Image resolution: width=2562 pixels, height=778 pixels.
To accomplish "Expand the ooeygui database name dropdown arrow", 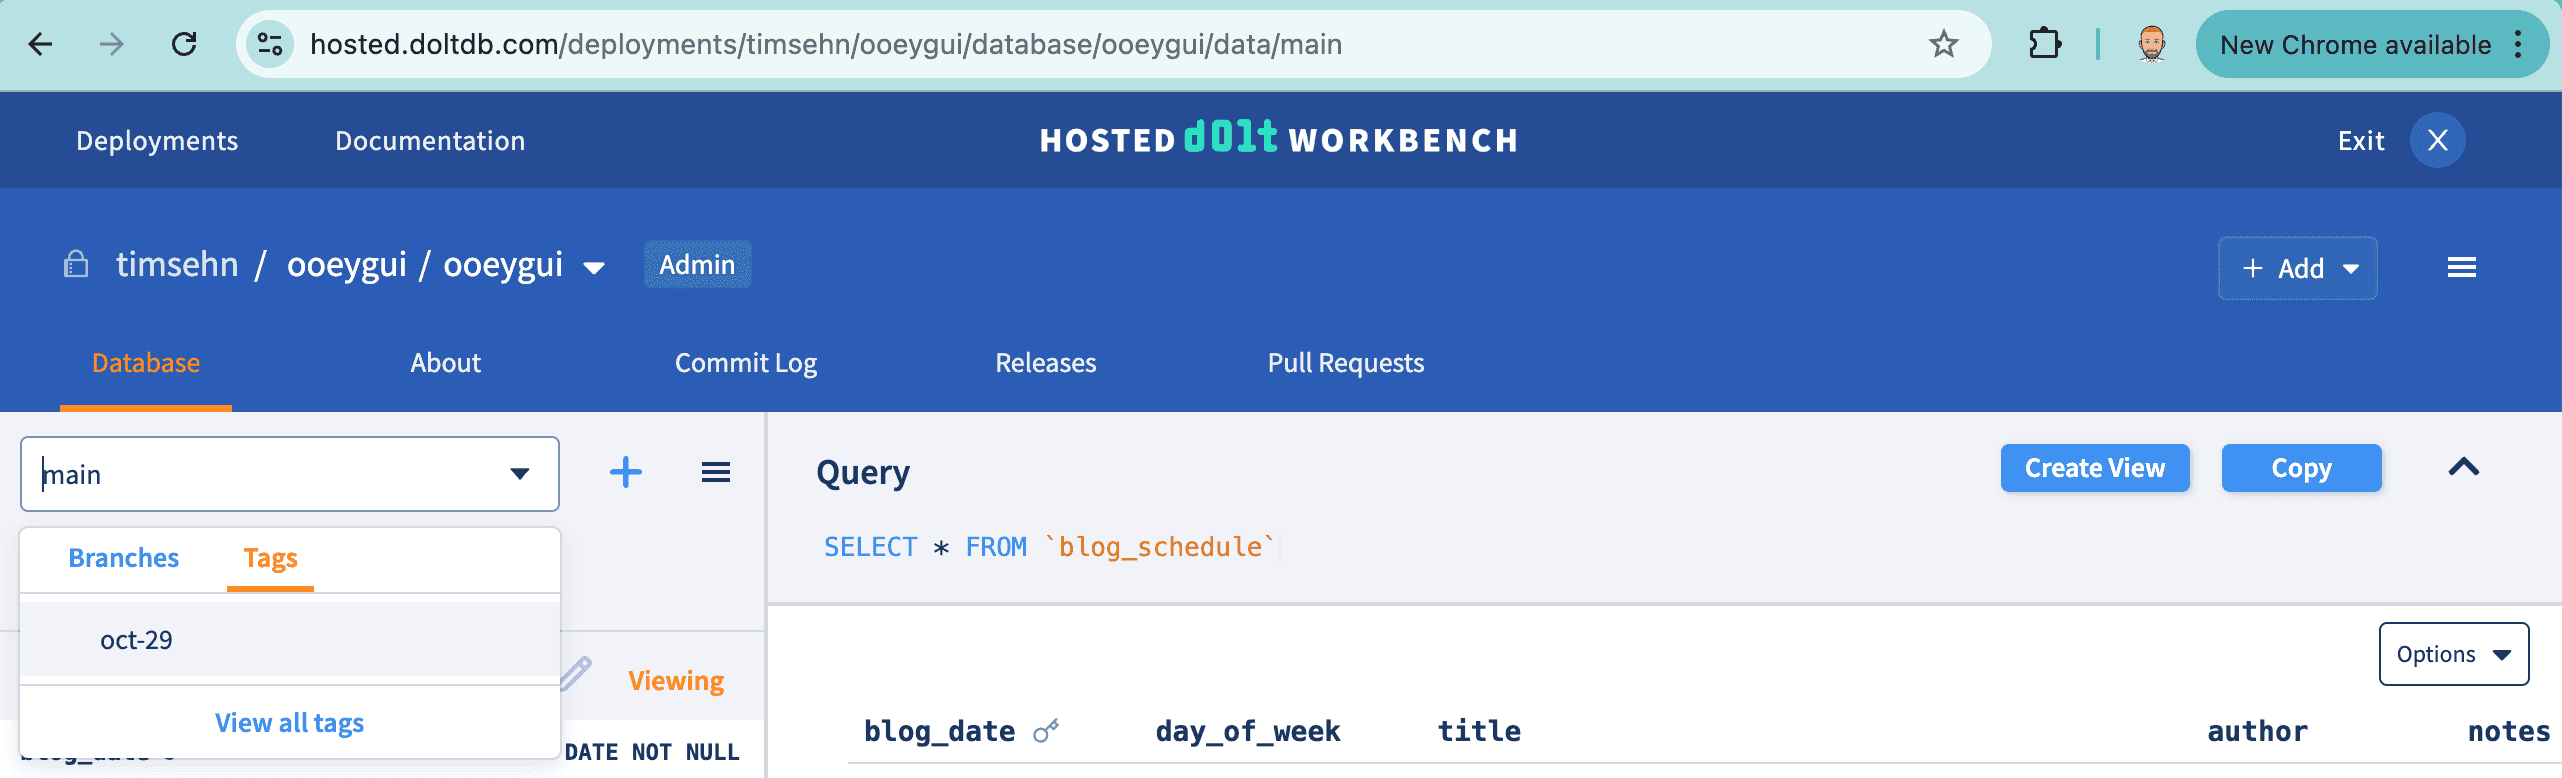I will (594, 268).
